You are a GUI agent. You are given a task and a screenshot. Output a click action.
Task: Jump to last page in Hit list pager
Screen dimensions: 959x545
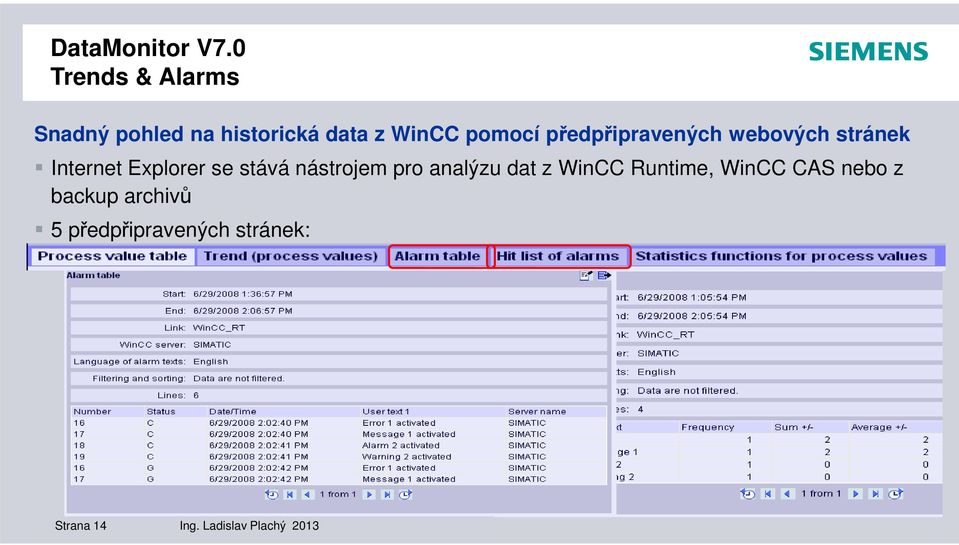(x=875, y=494)
